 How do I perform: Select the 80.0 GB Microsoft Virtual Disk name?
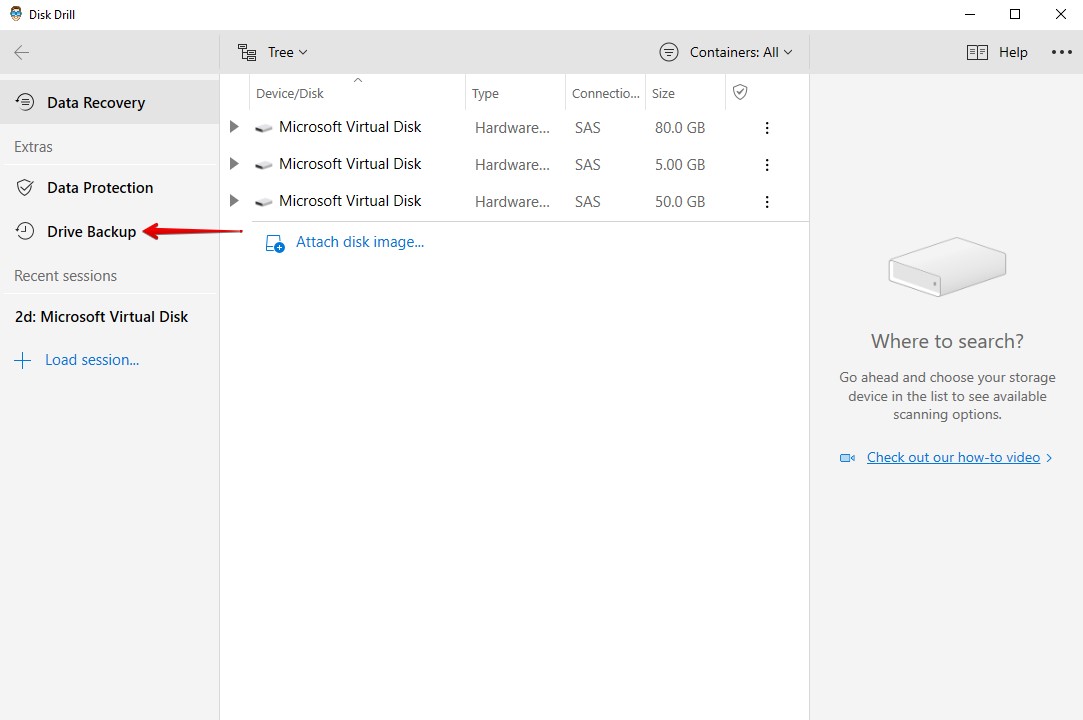(350, 127)
